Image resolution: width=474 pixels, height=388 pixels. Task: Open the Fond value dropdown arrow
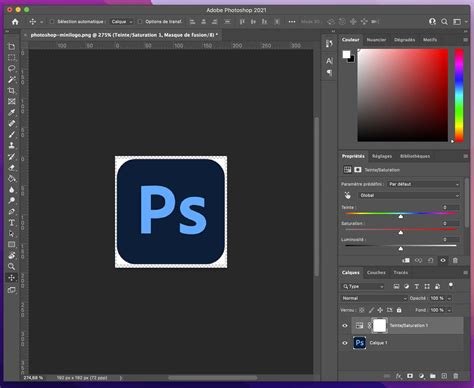point(449,310)
